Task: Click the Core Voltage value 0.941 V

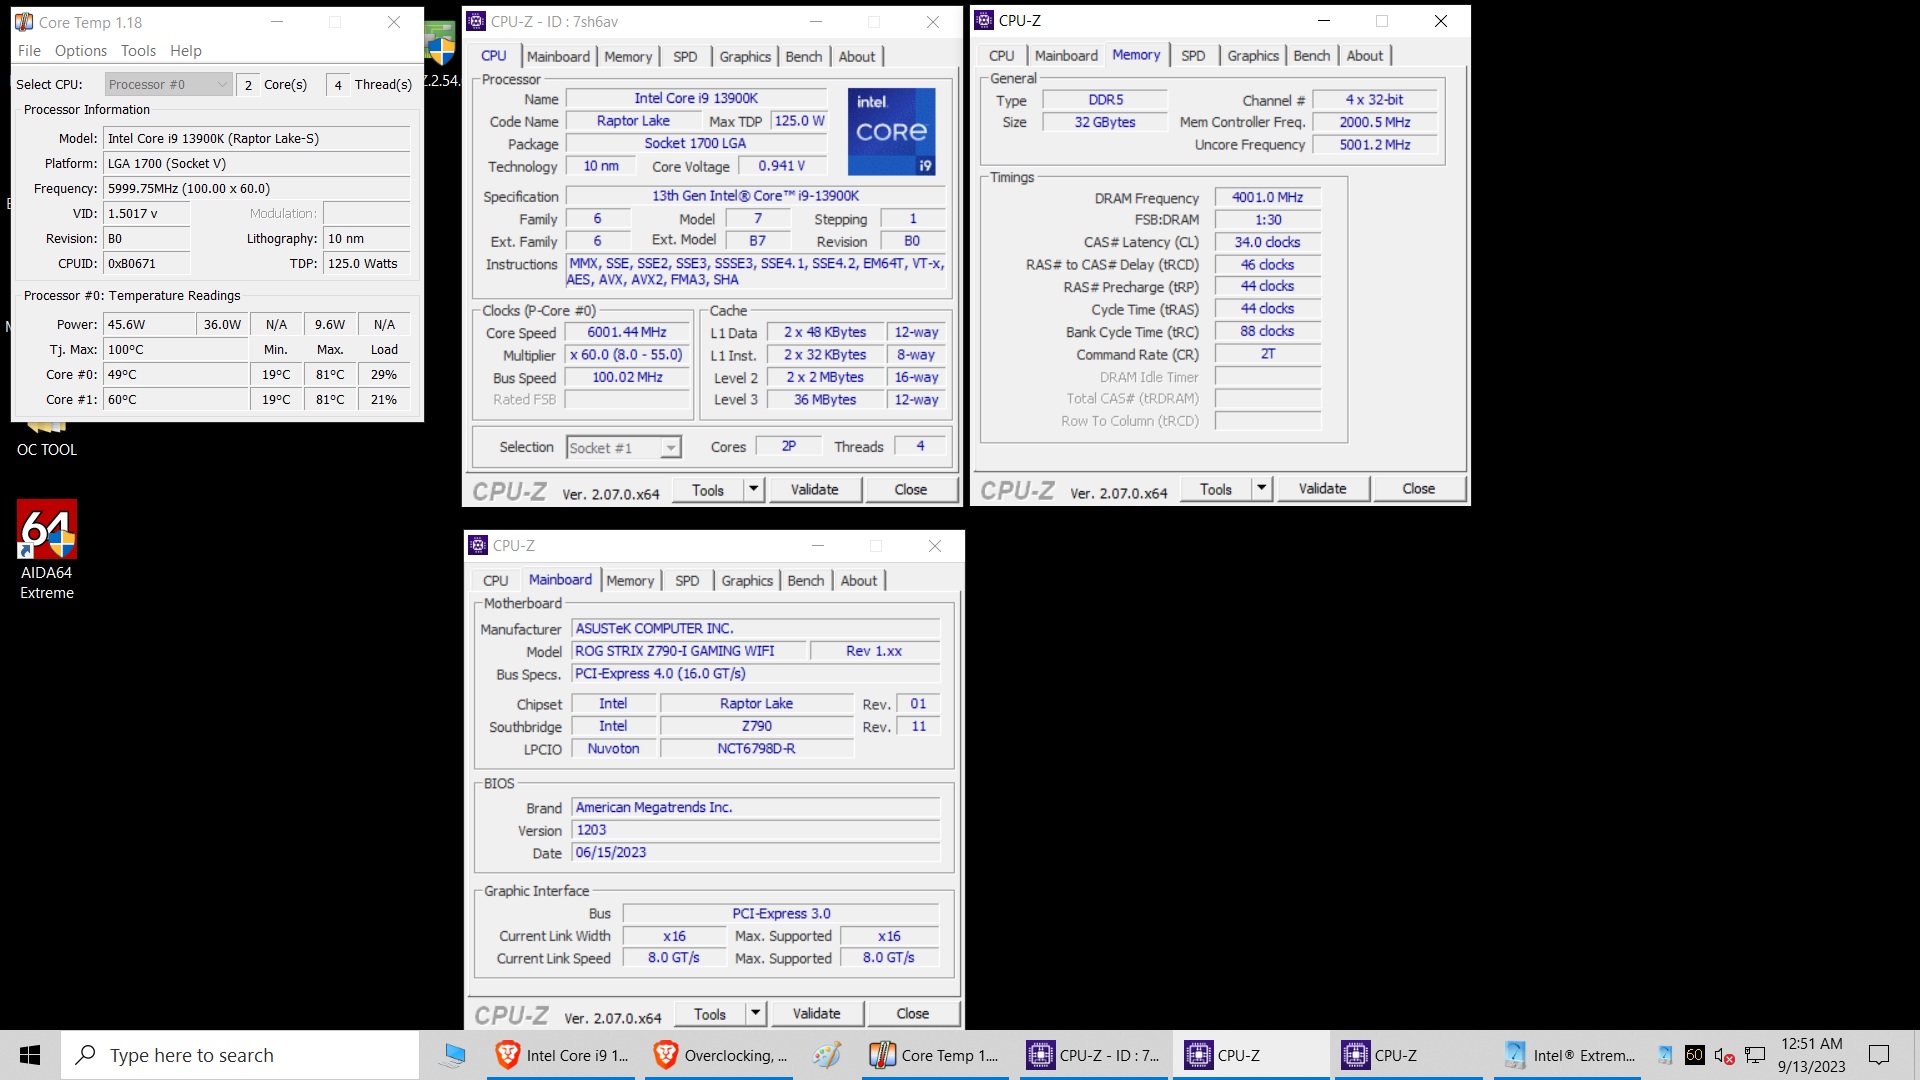Action: click(x=781, y=166)
